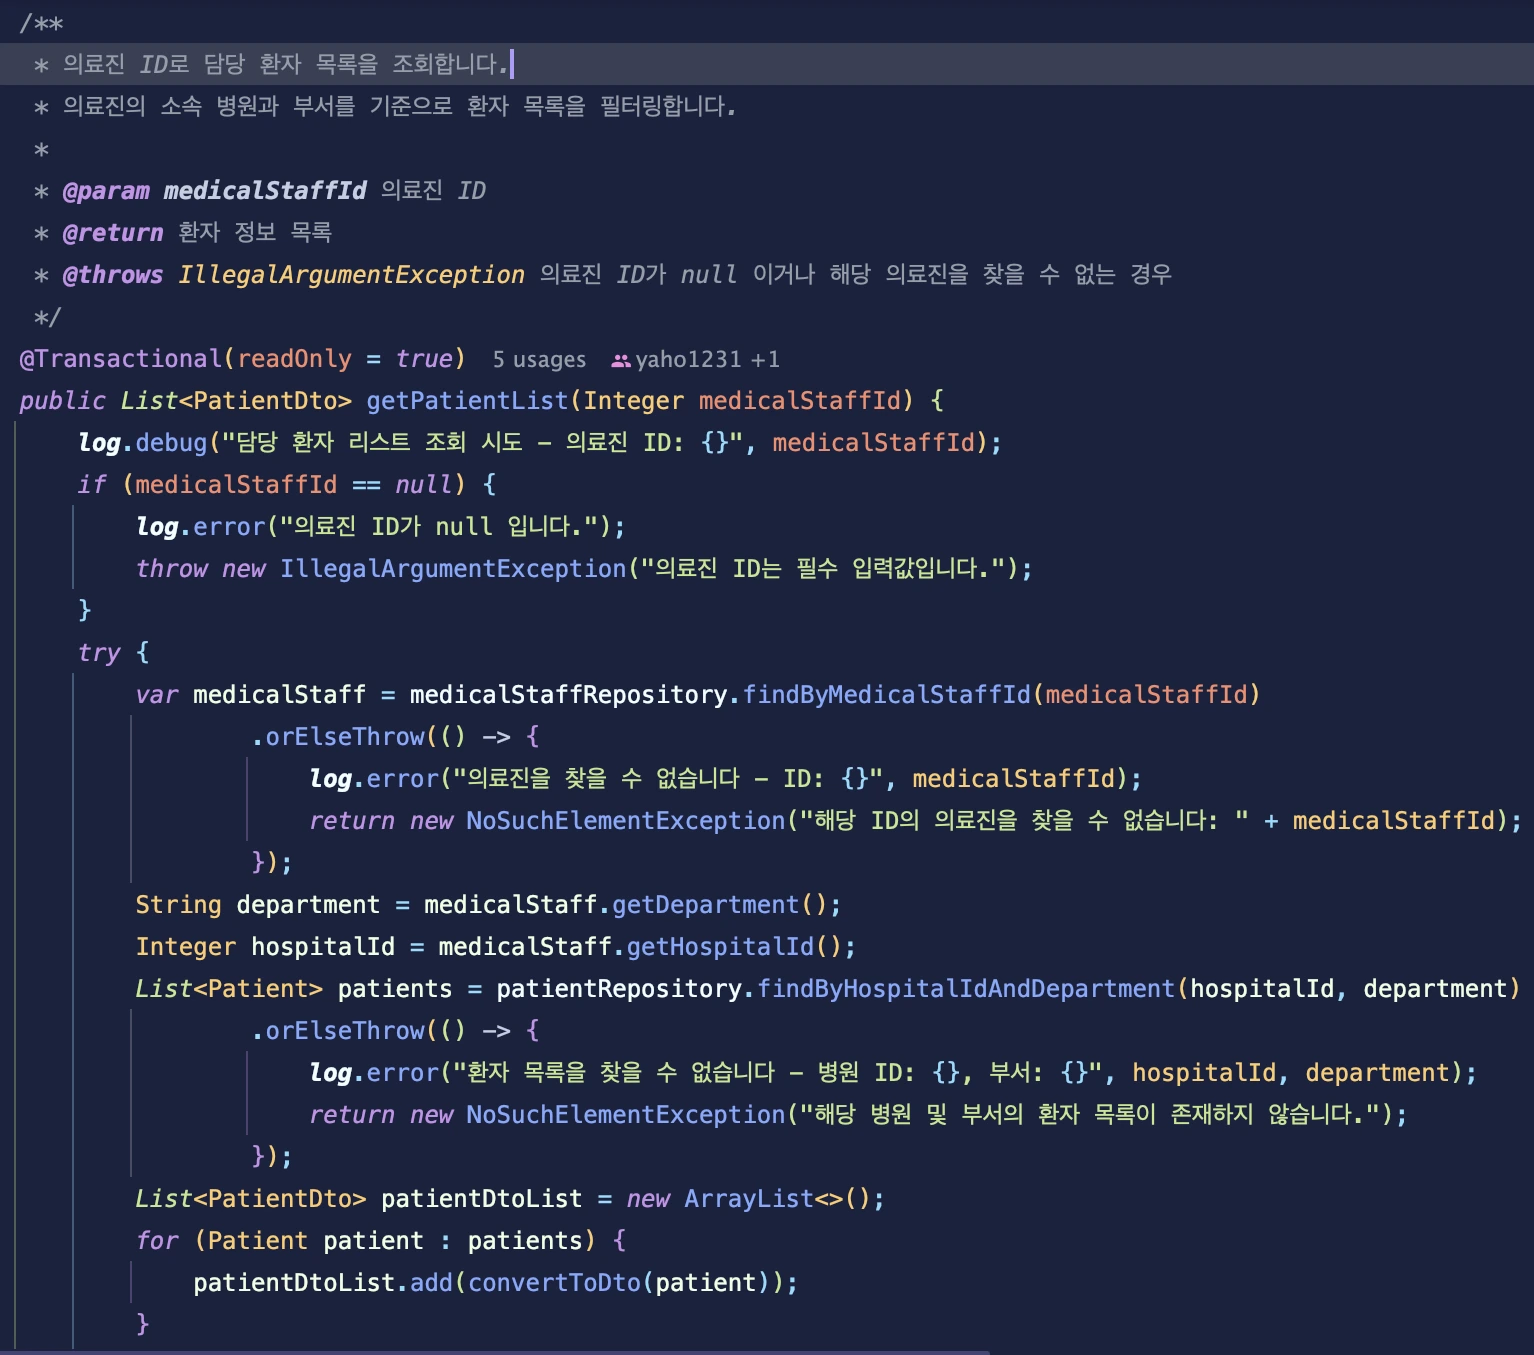Click the getDepartment method call

(x=705, y=905)
